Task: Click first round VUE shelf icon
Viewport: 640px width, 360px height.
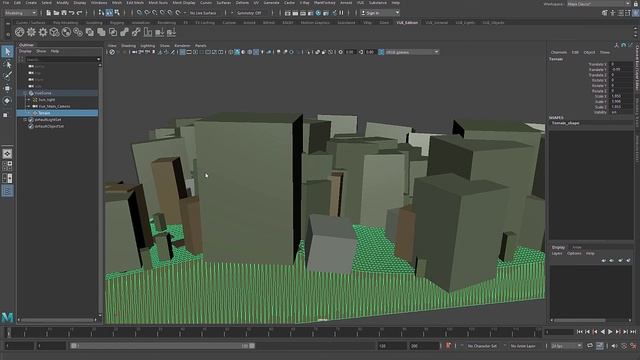Action: pos(20,32)
